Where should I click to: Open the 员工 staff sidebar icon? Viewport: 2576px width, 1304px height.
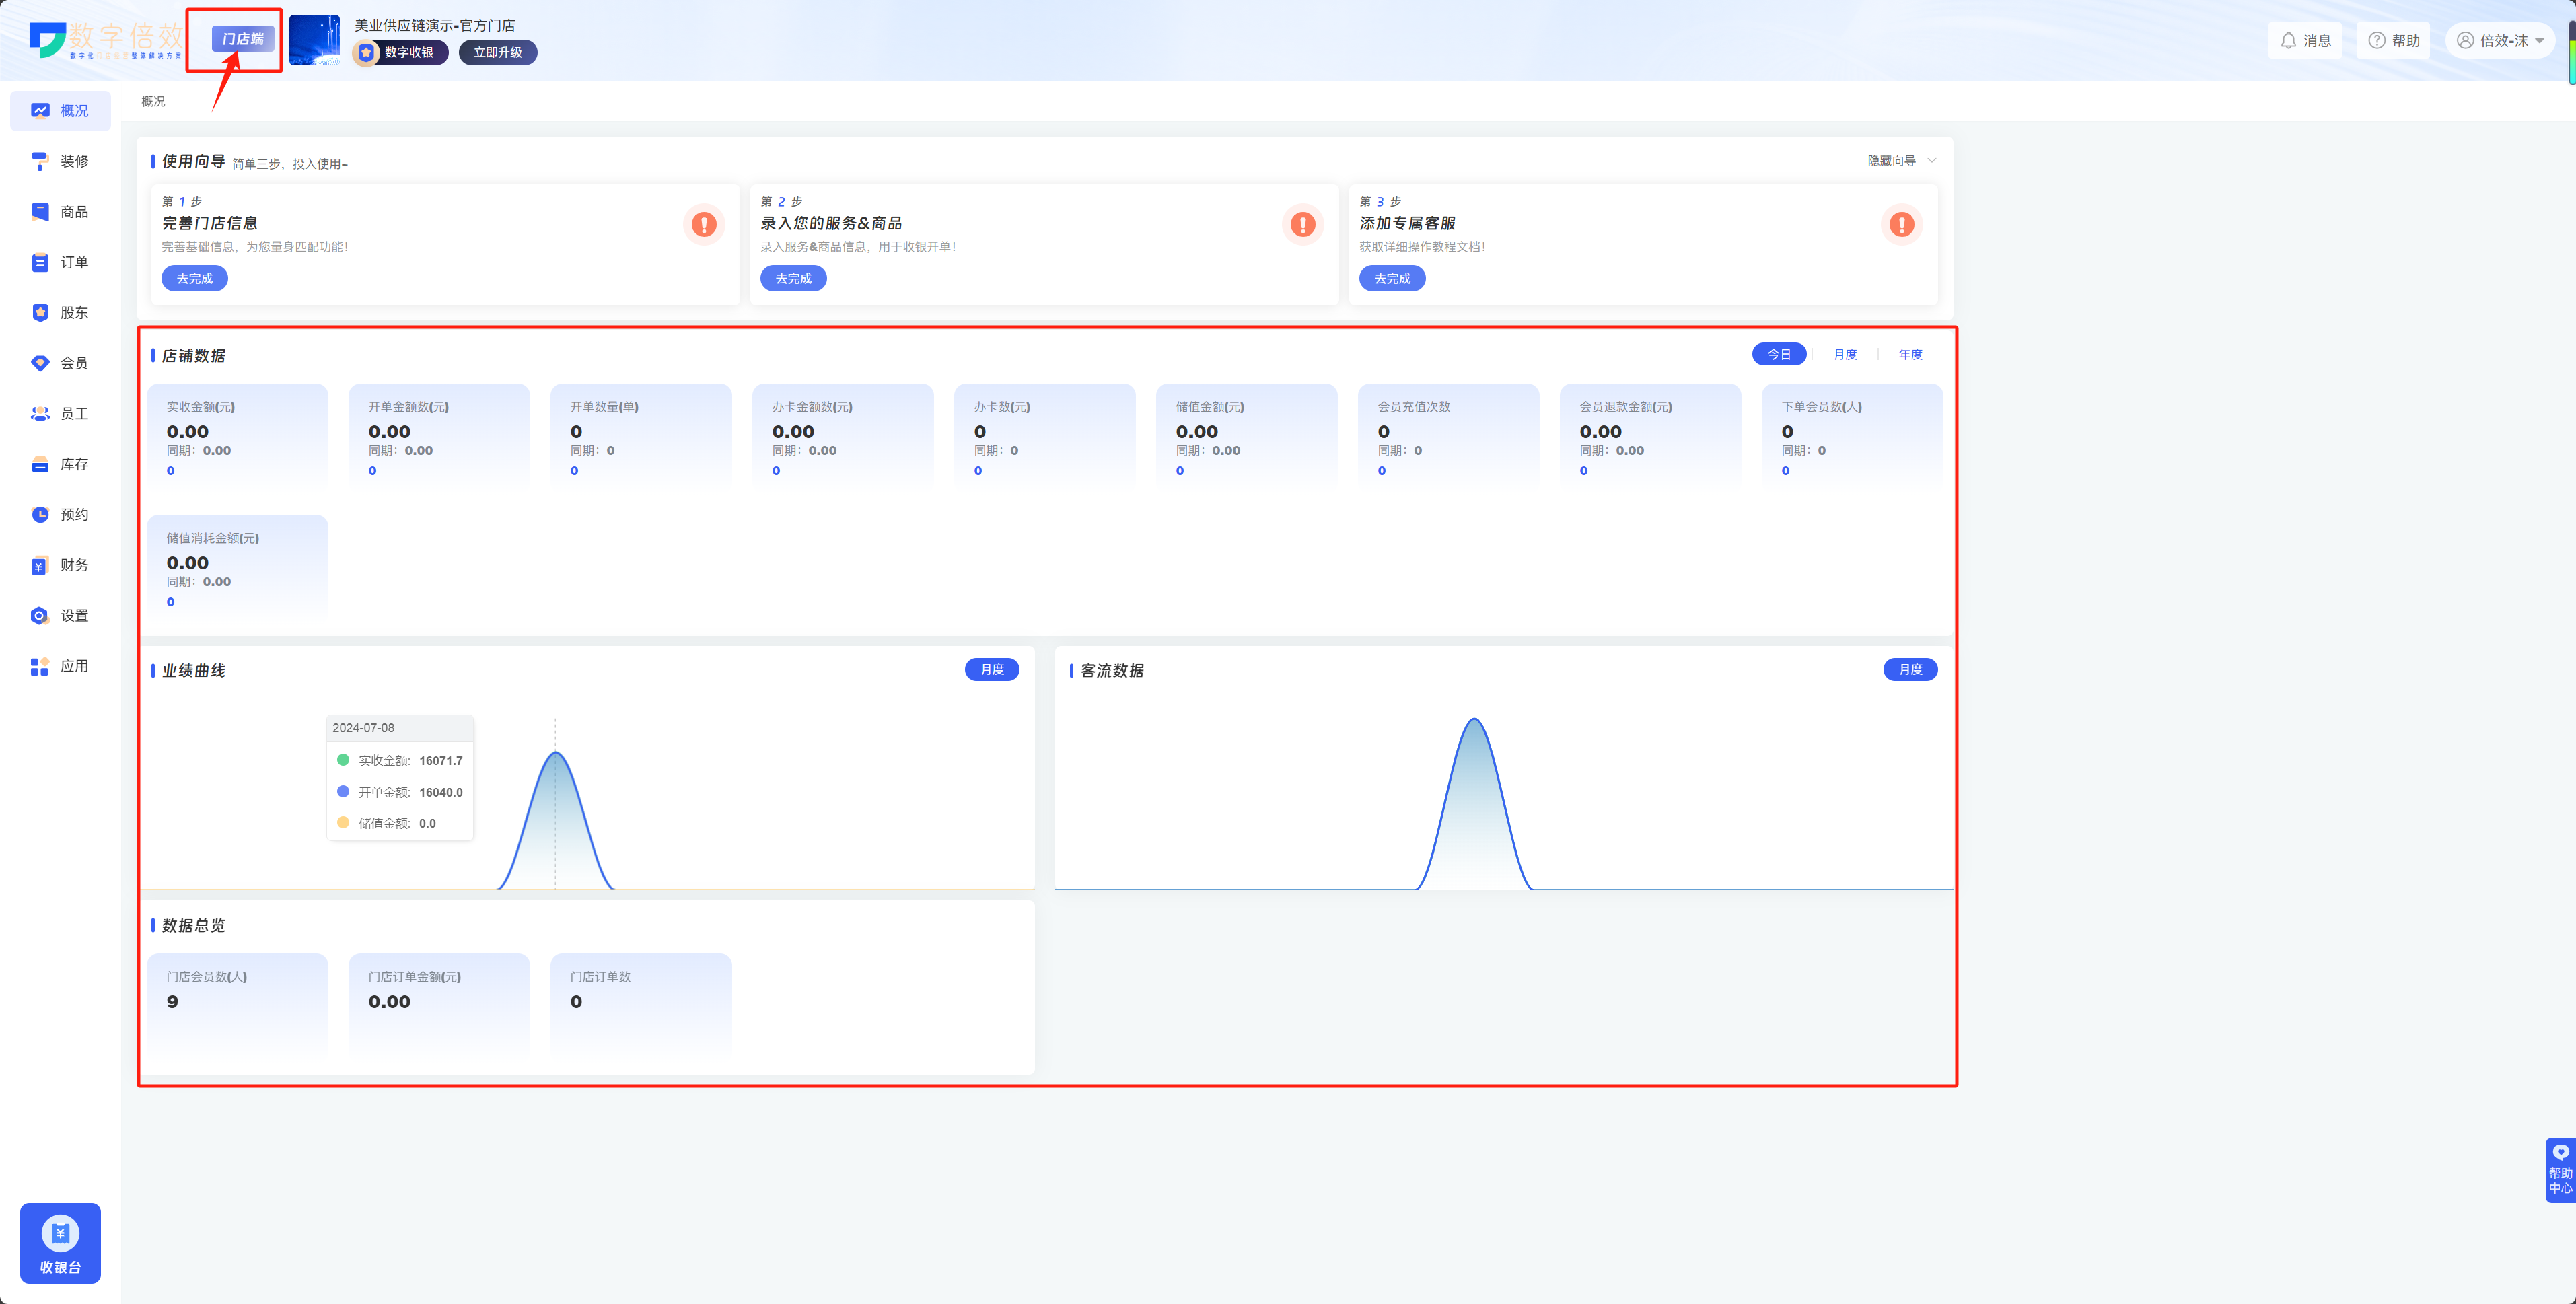click(40, 414)
